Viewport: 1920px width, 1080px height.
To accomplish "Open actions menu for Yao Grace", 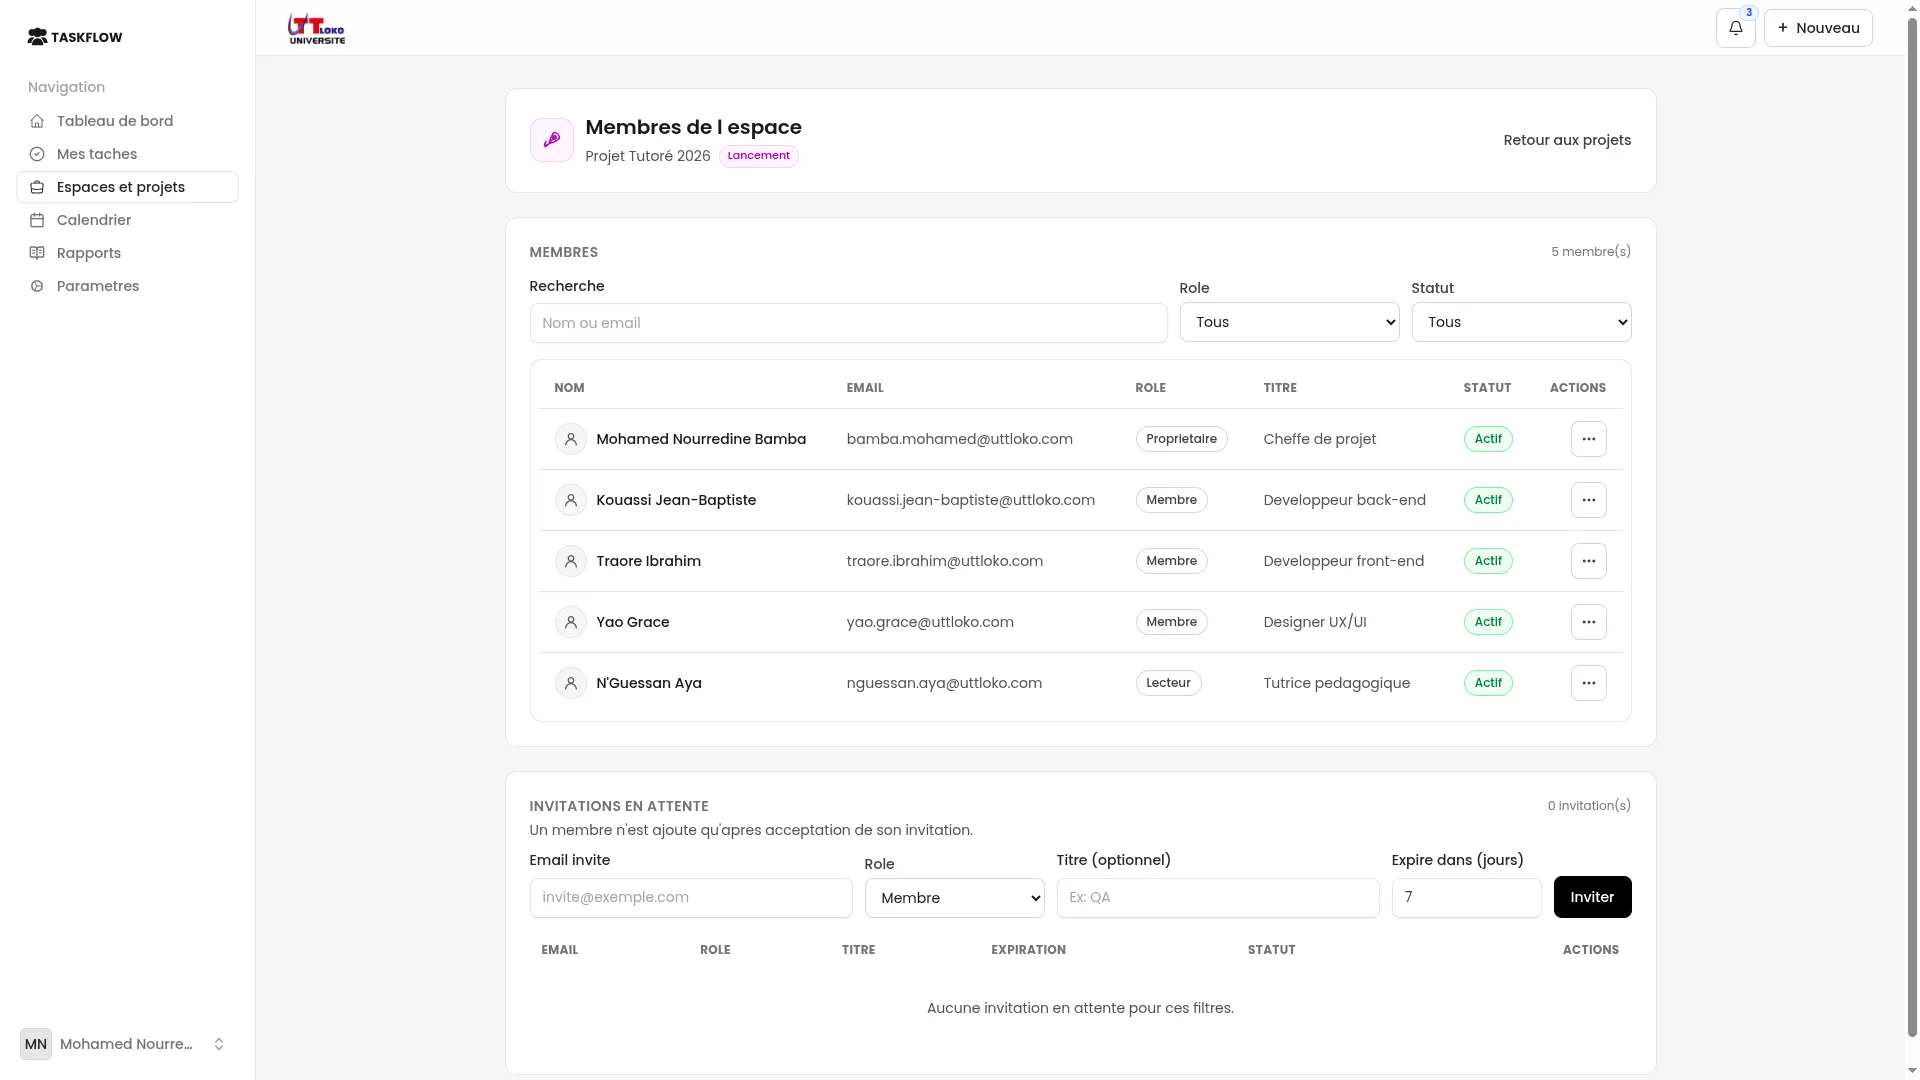I will click(1588, 622).
